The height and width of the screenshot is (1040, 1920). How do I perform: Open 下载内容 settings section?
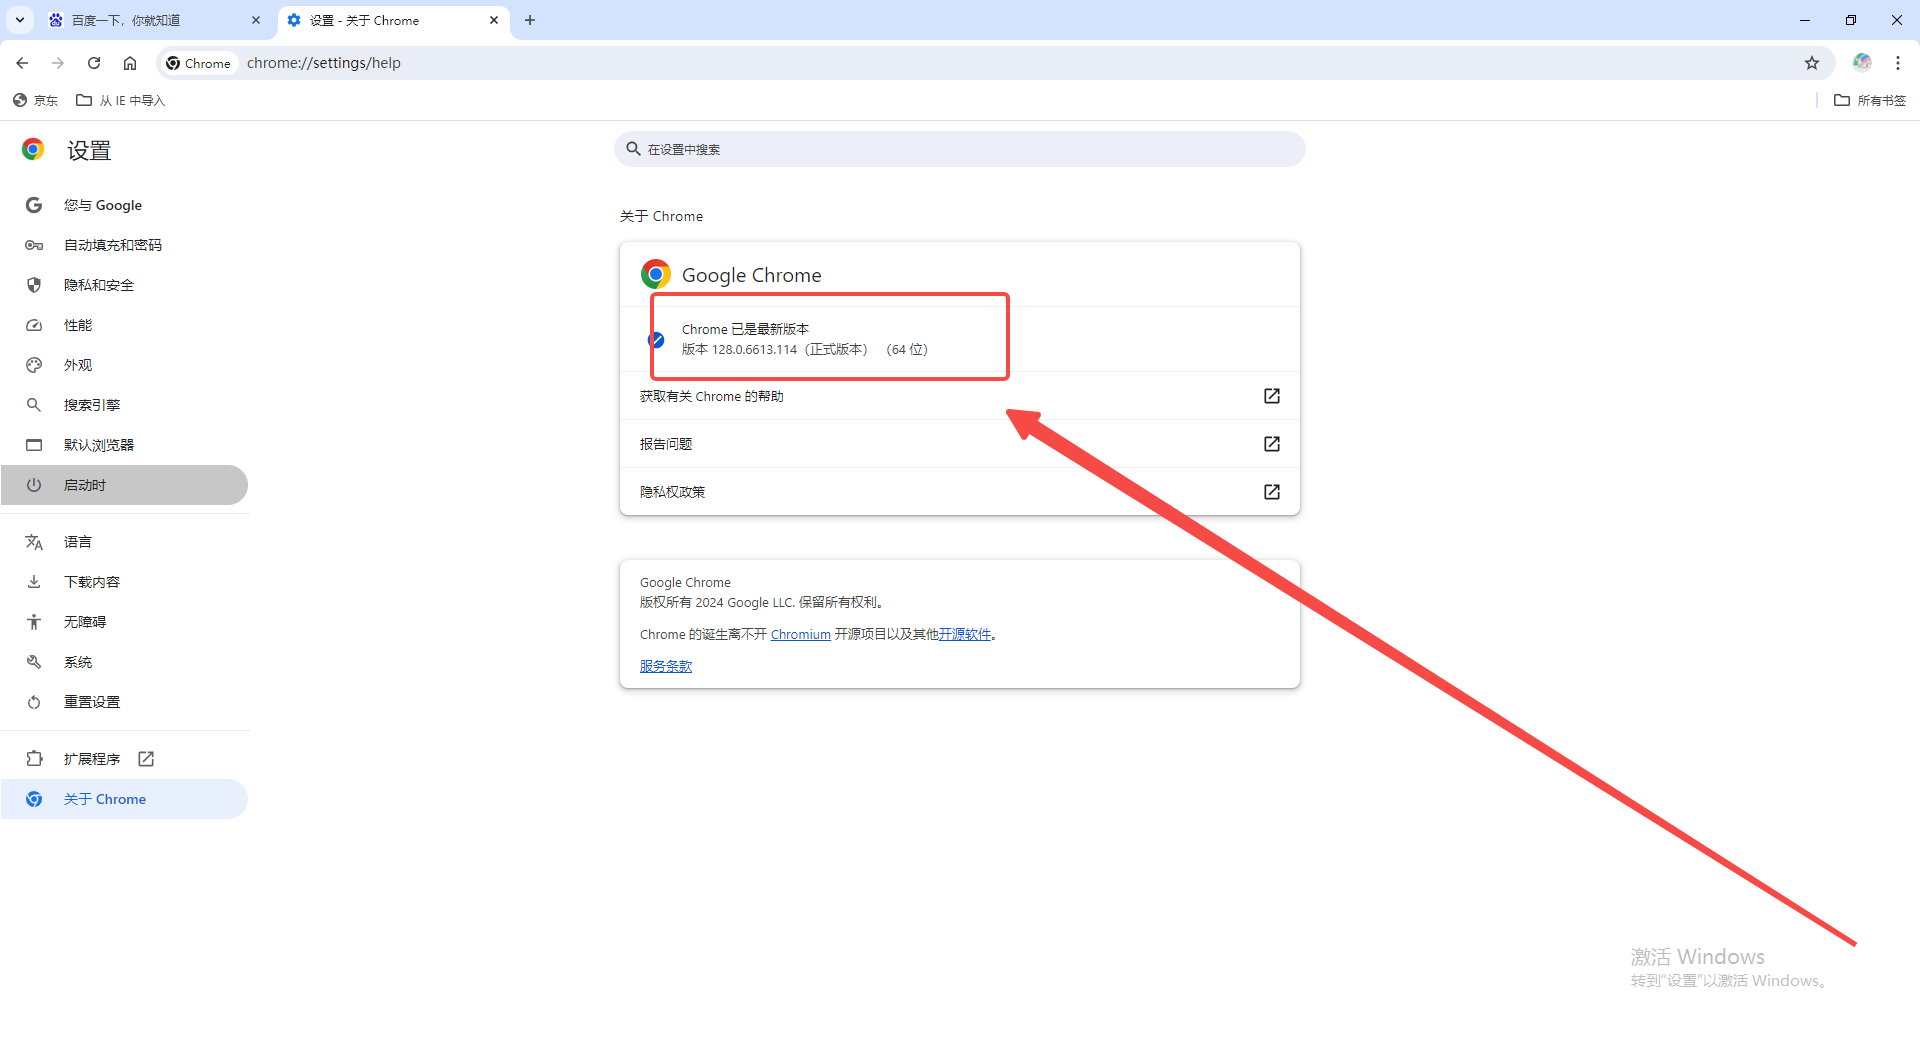tap(124, 582)
